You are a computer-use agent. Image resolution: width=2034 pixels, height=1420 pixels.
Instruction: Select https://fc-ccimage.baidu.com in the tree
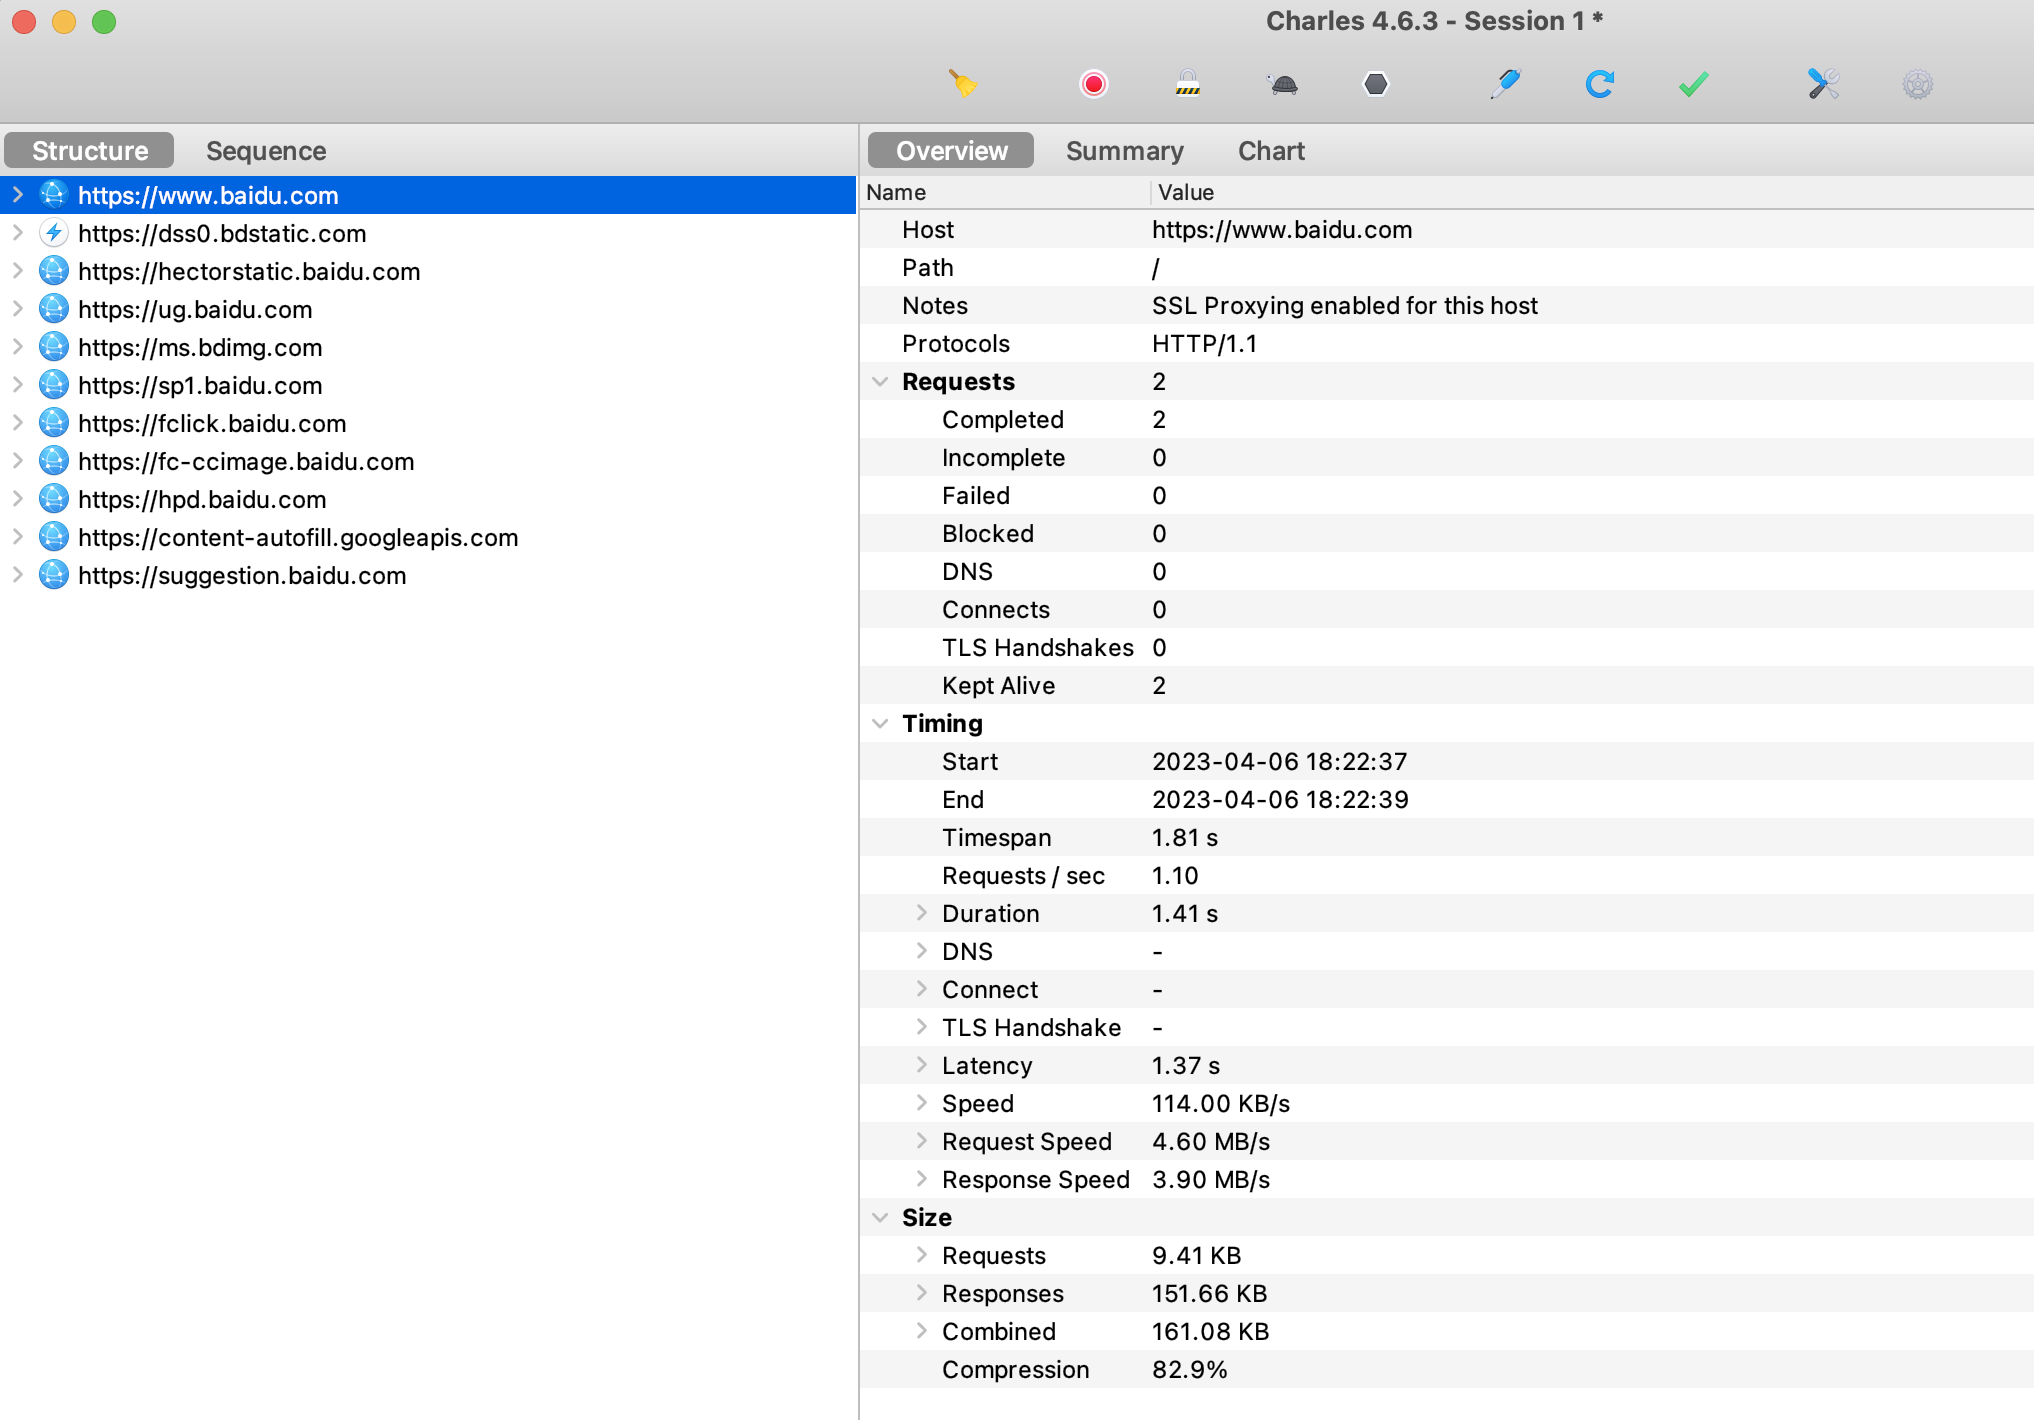(246, 461)
